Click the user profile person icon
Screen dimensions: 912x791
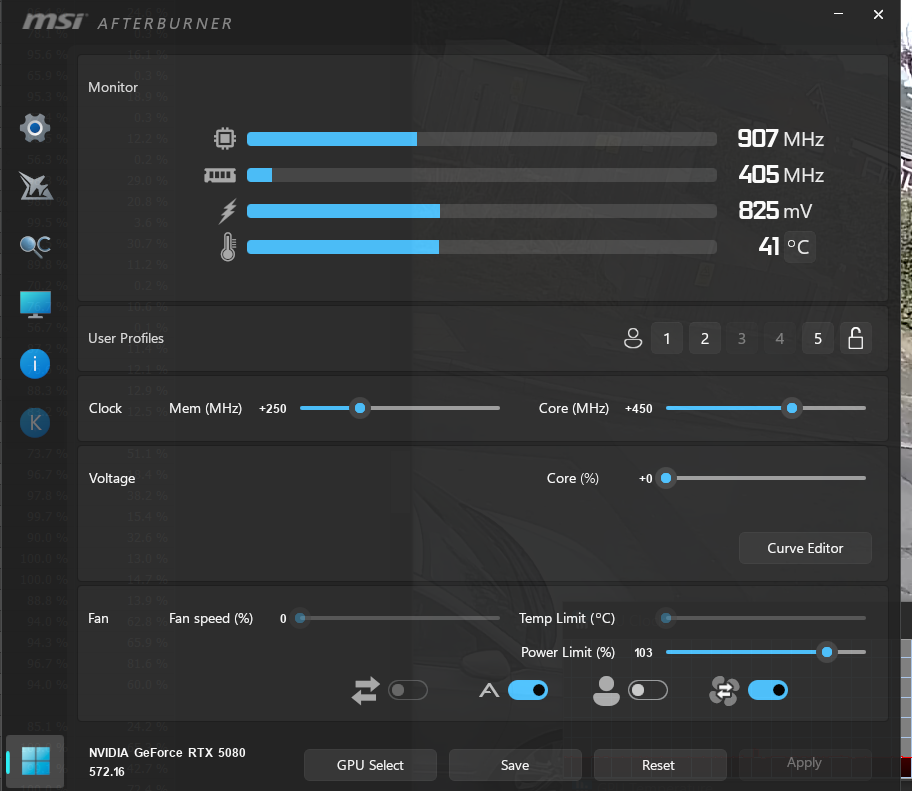[632, 339]
